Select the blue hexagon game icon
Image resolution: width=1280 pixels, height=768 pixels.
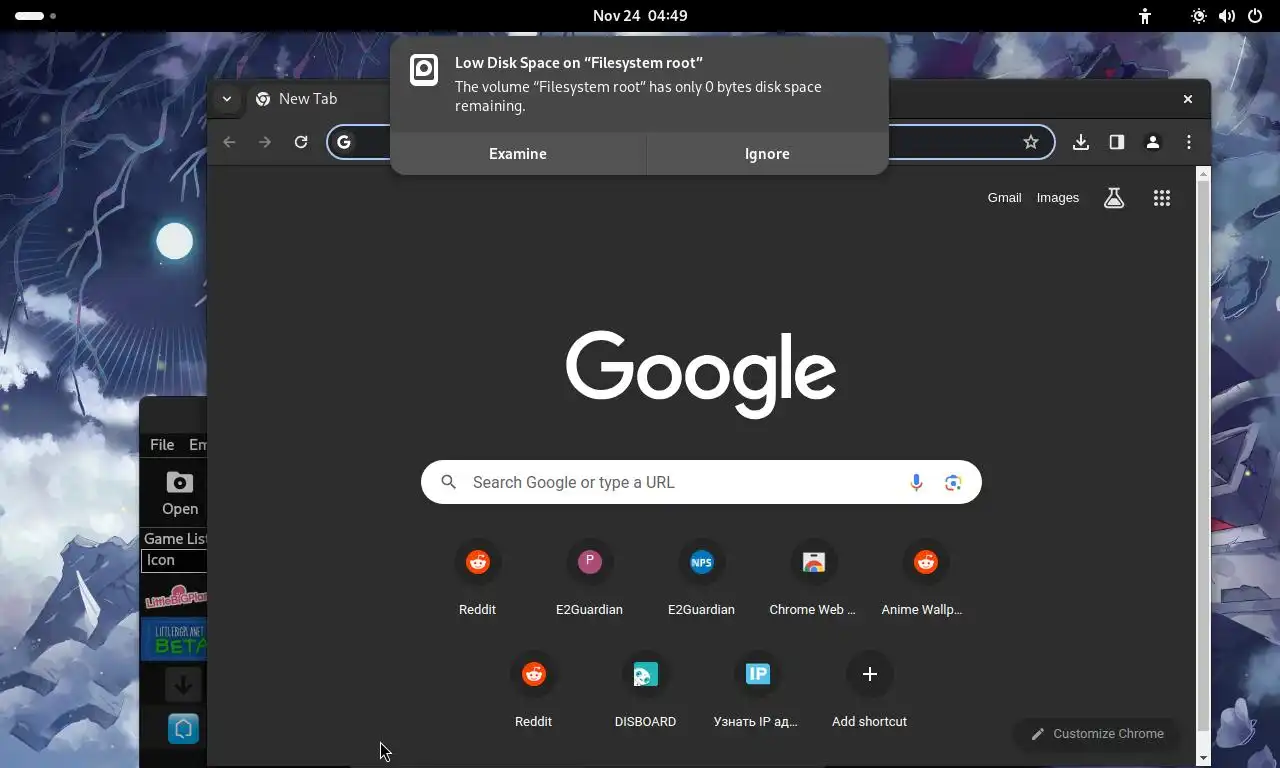tap(183, 728)
